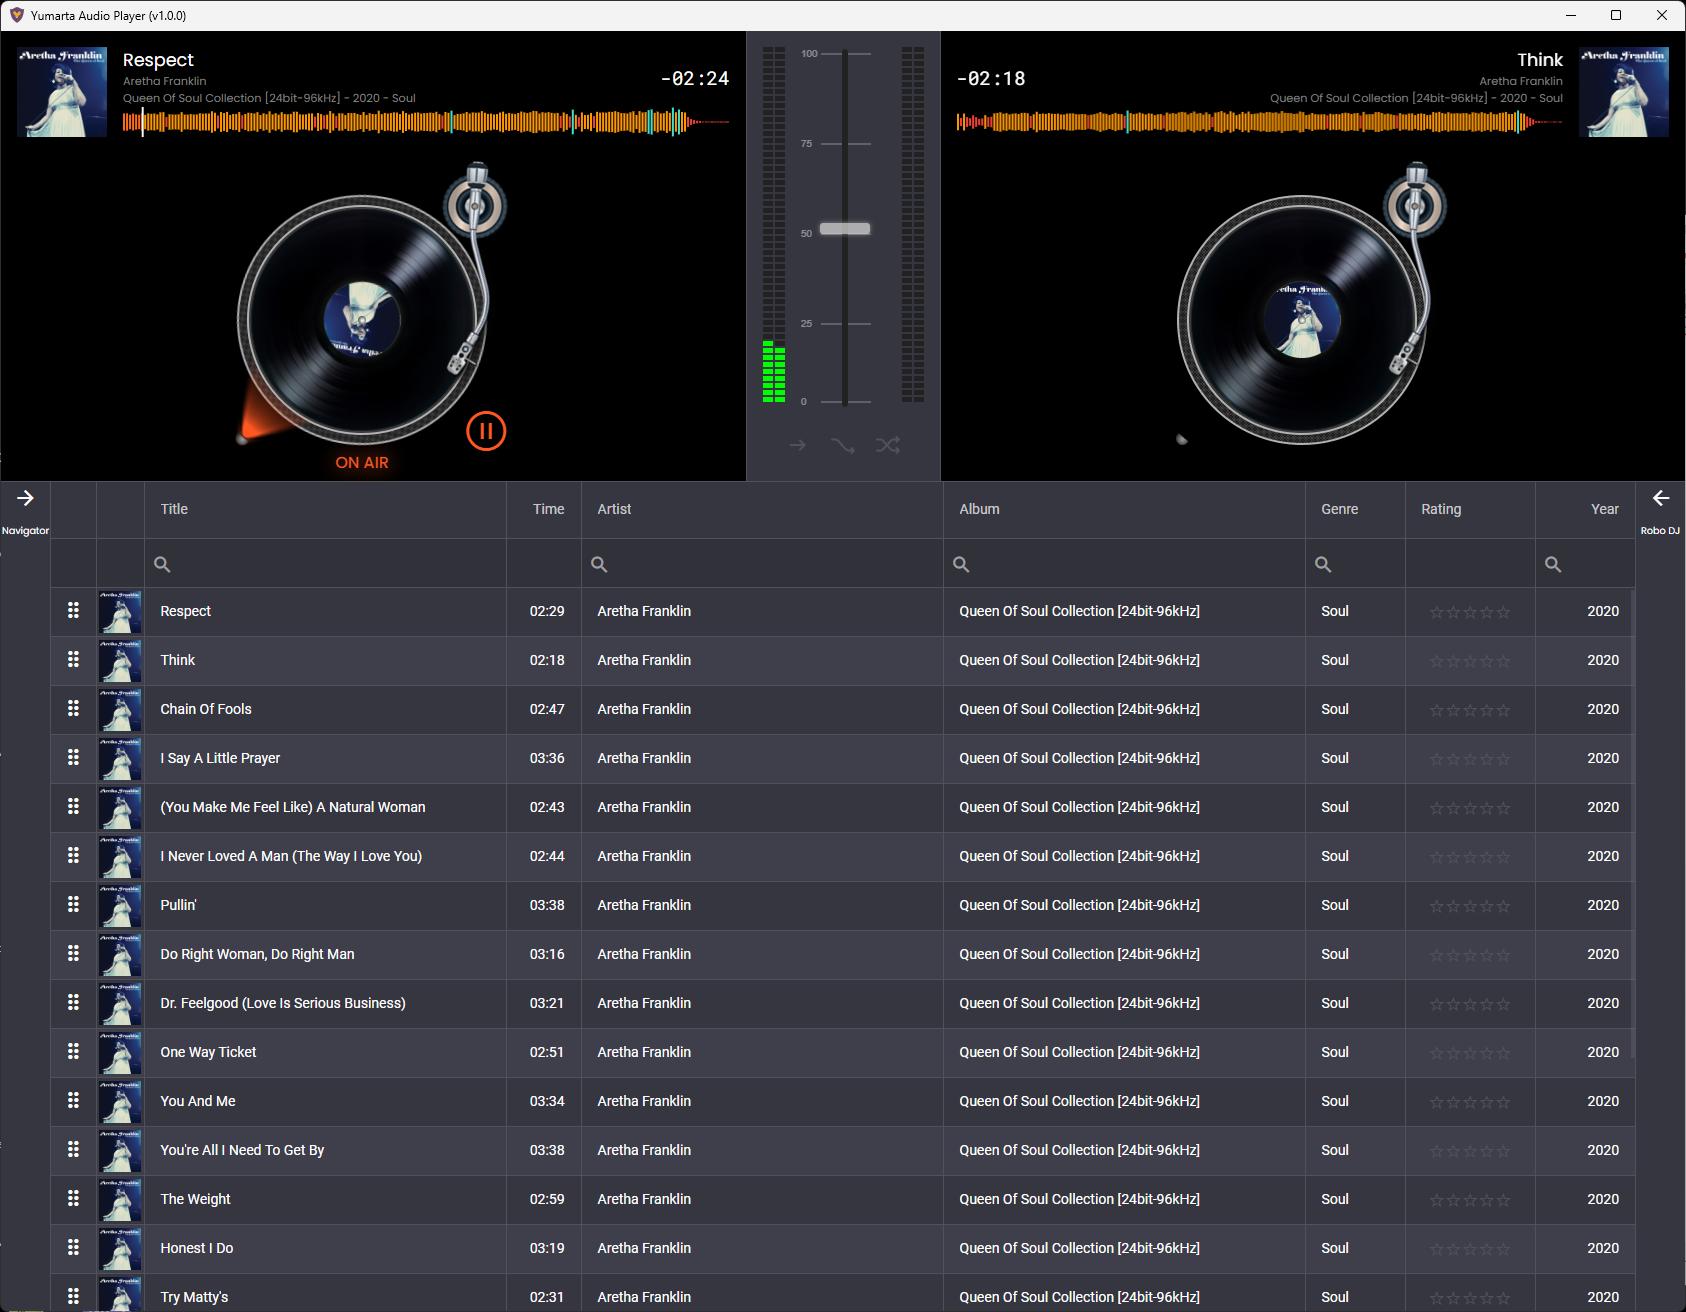The height and width of the screenshot is (1312, 1686).
Task: Click the Year filter search icon
Action: pos(1553,565)
